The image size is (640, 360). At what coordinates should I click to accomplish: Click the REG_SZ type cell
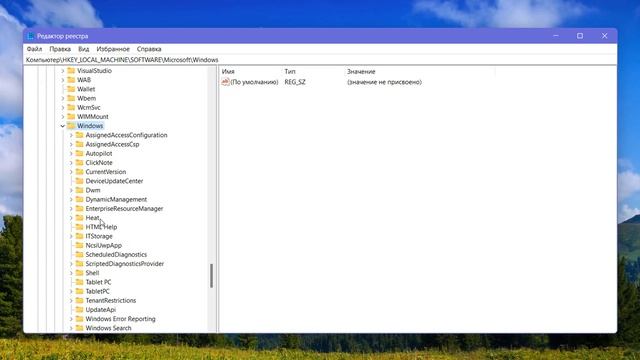click(x=295, y=82)
